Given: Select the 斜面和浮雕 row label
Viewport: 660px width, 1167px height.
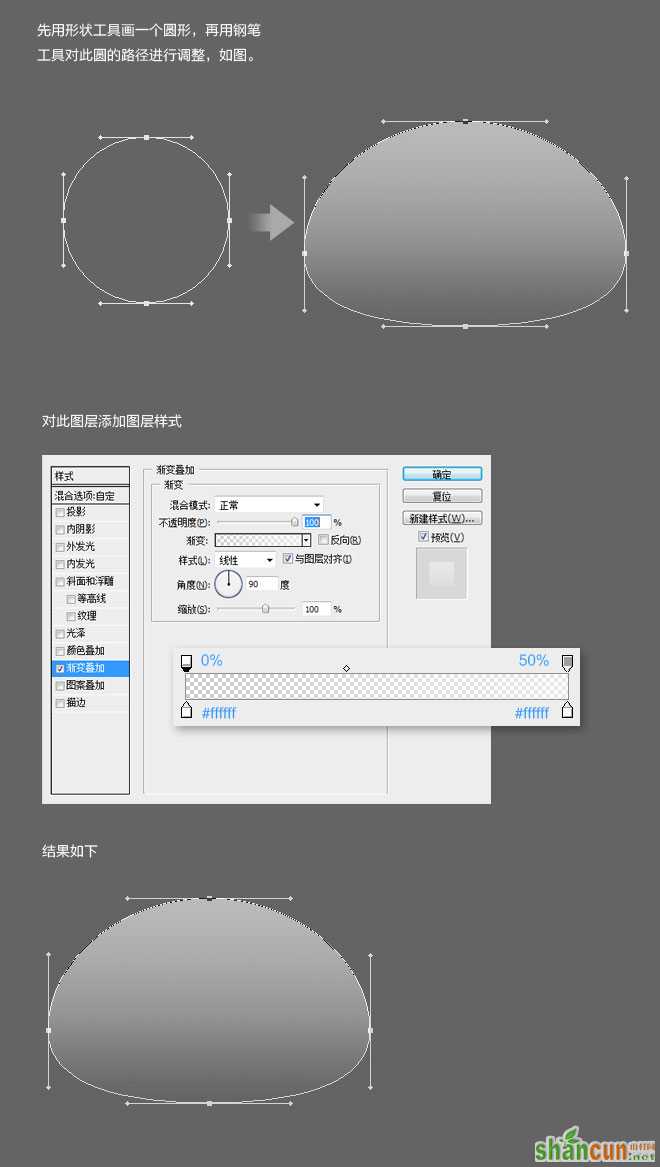Looking at the screenshot, I should point(90,581).
